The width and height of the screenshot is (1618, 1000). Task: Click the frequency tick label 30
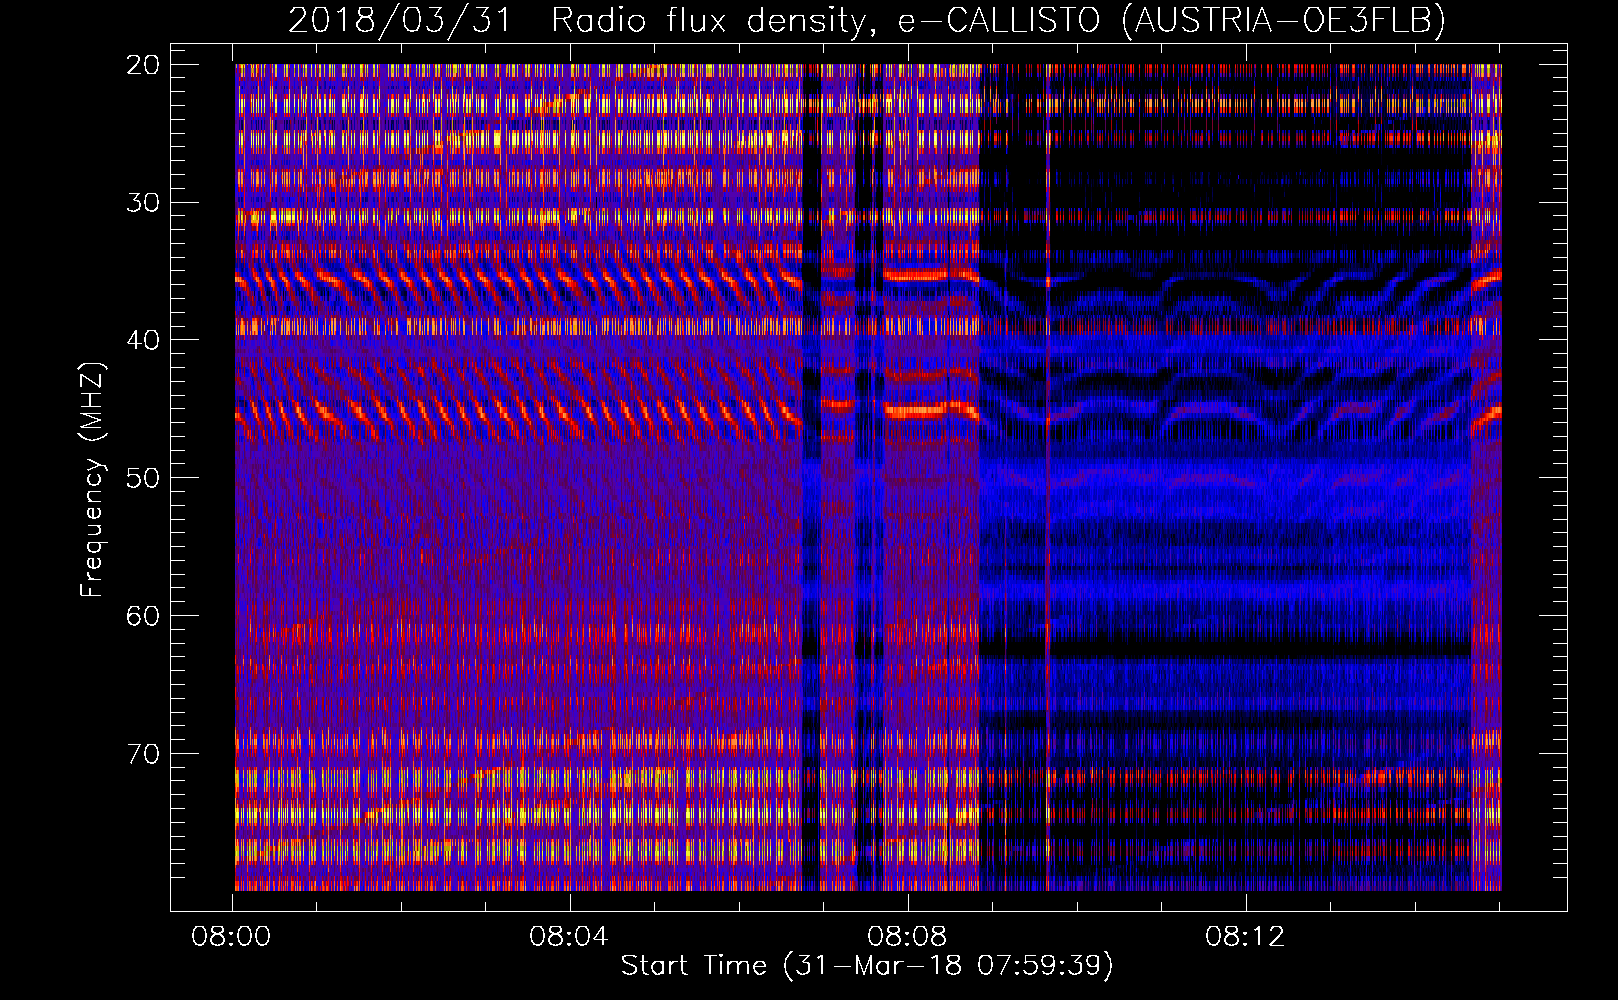coord(144,202)
